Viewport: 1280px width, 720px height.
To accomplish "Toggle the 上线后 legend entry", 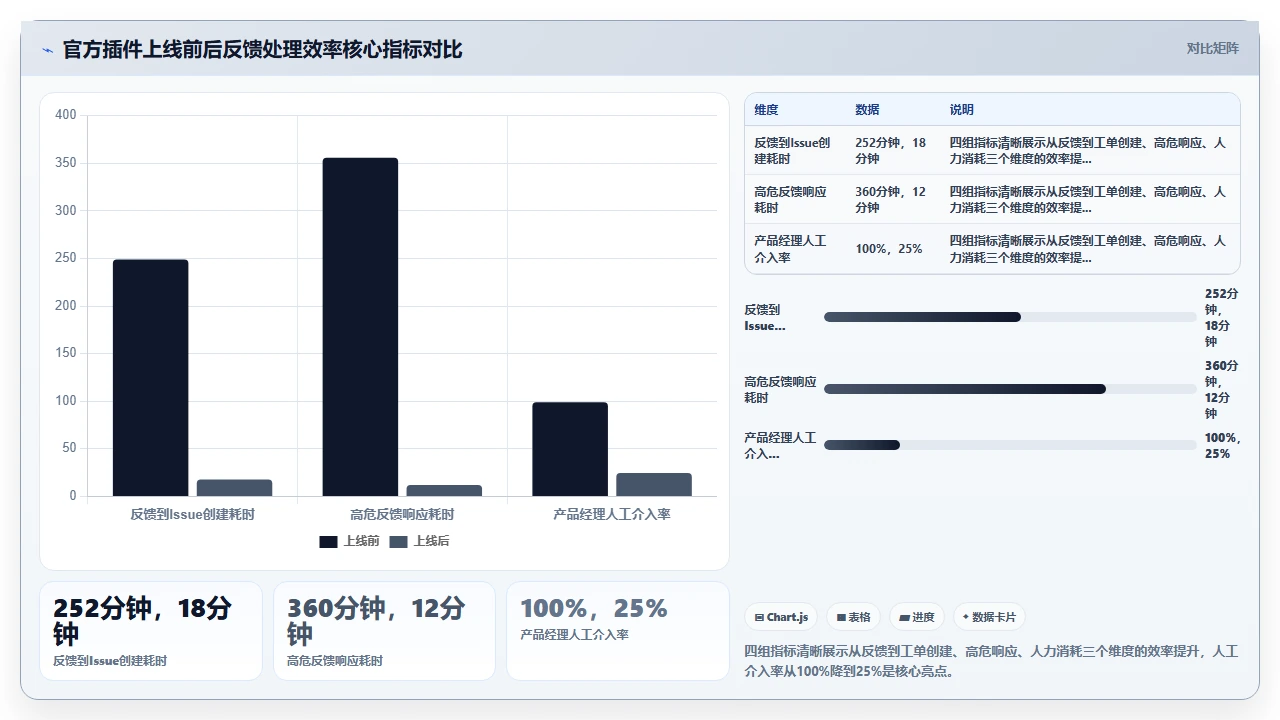I will [x=419, y=541].
